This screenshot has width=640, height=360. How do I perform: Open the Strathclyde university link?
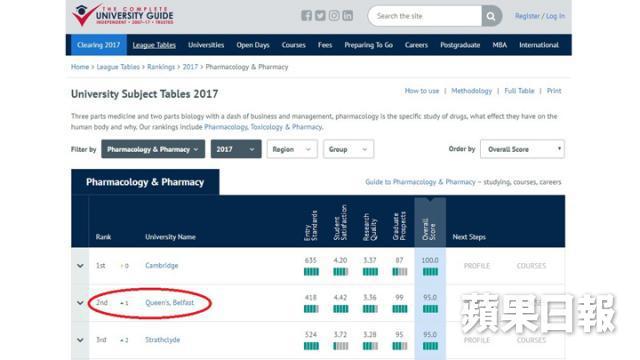point(162,340)
